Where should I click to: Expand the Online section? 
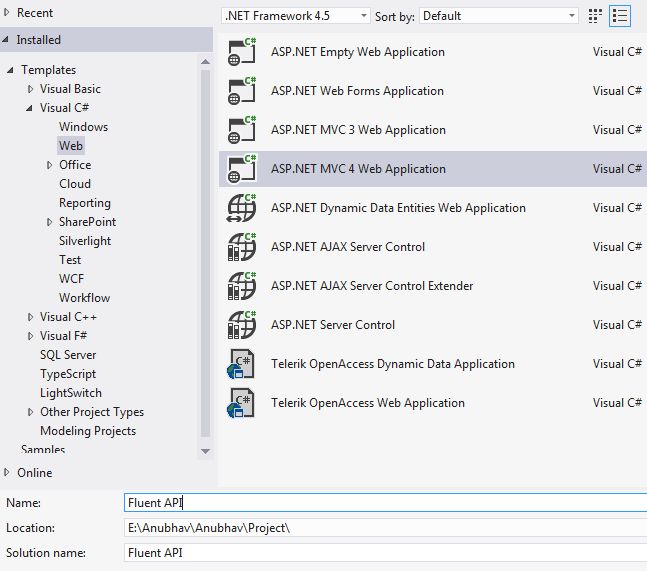coord(7,473)
